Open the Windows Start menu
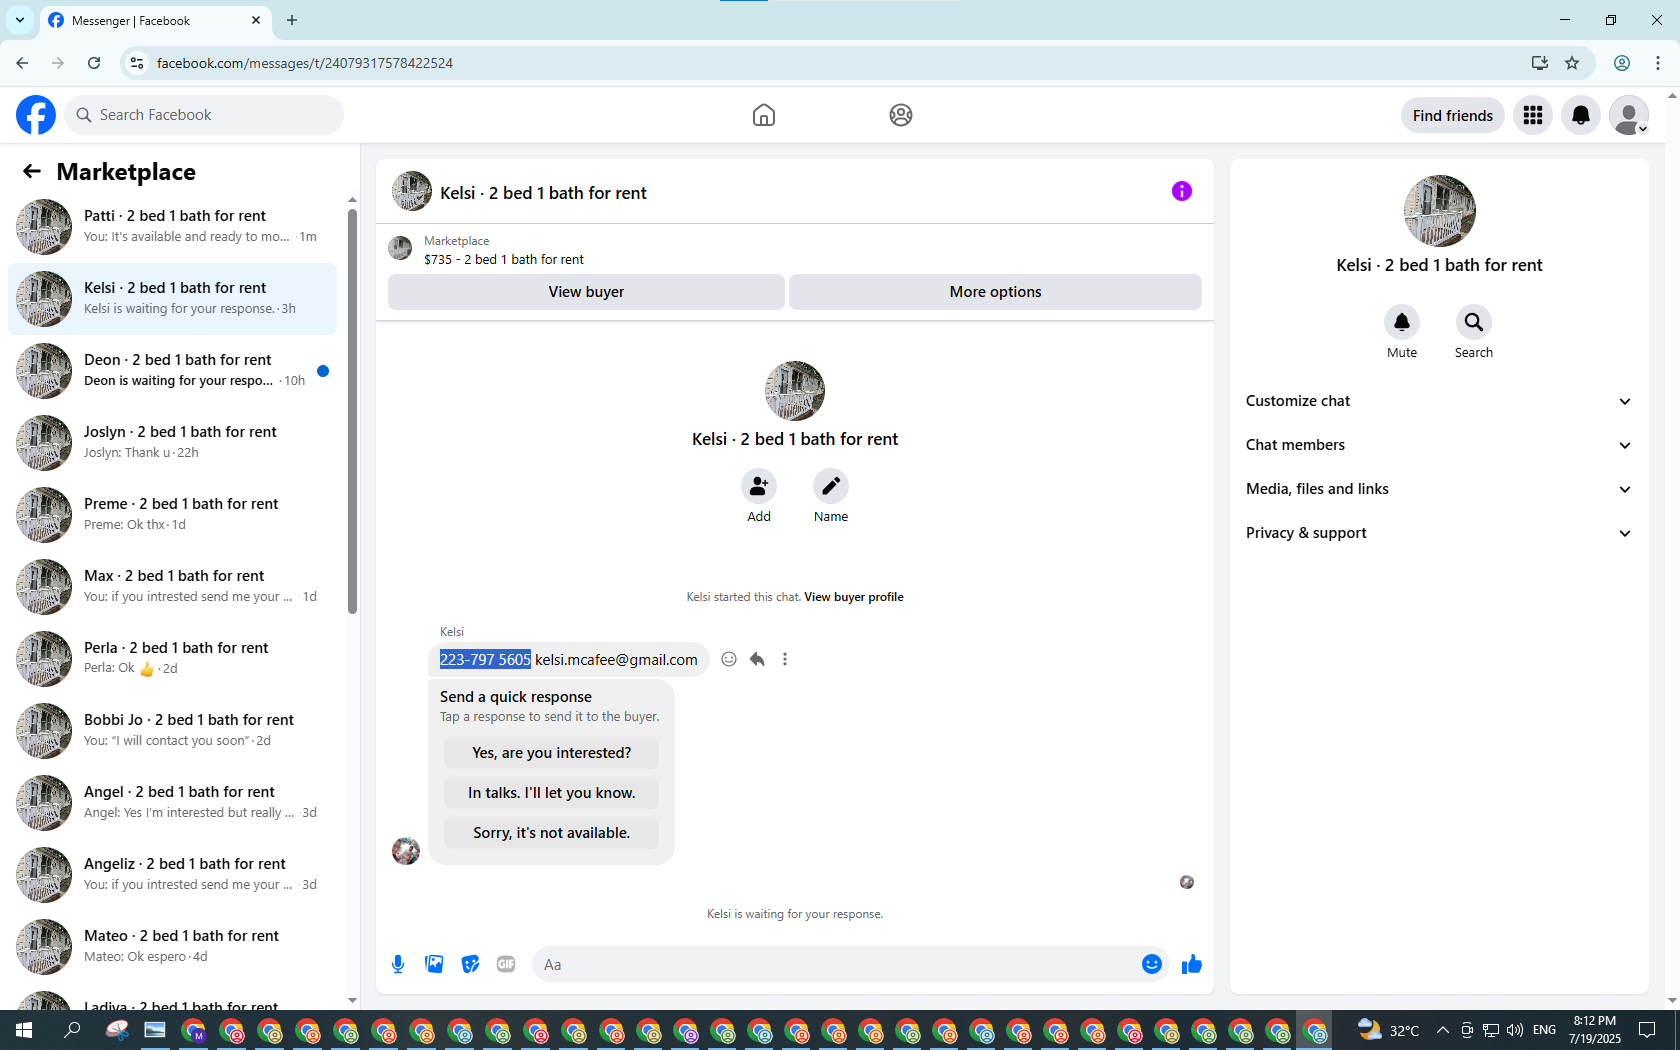 pos(24,1030)
